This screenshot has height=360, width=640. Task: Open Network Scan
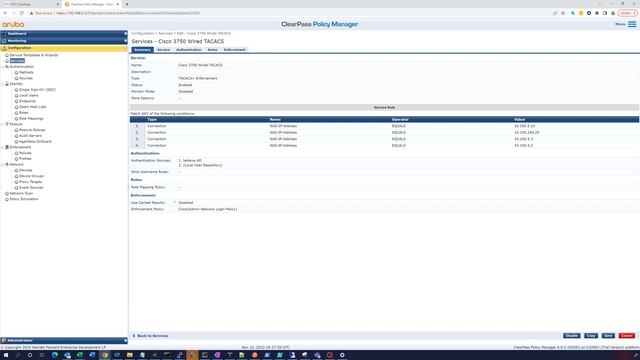tap(21, 193)
